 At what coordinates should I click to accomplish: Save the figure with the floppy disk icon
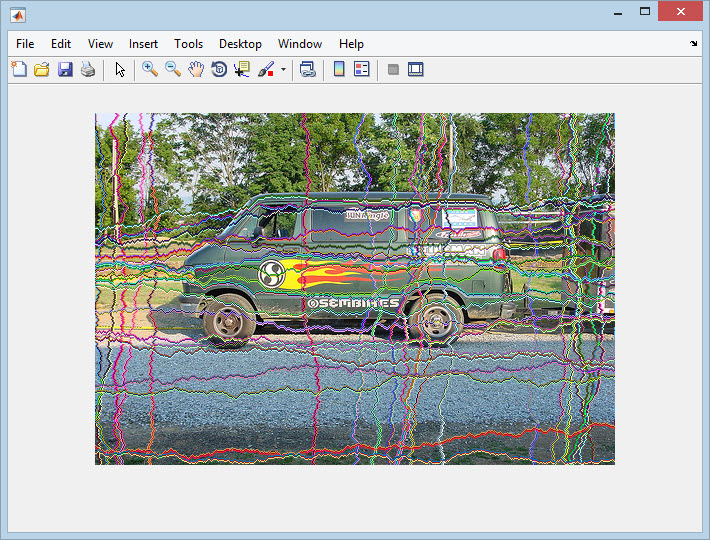tap(65, 69)
